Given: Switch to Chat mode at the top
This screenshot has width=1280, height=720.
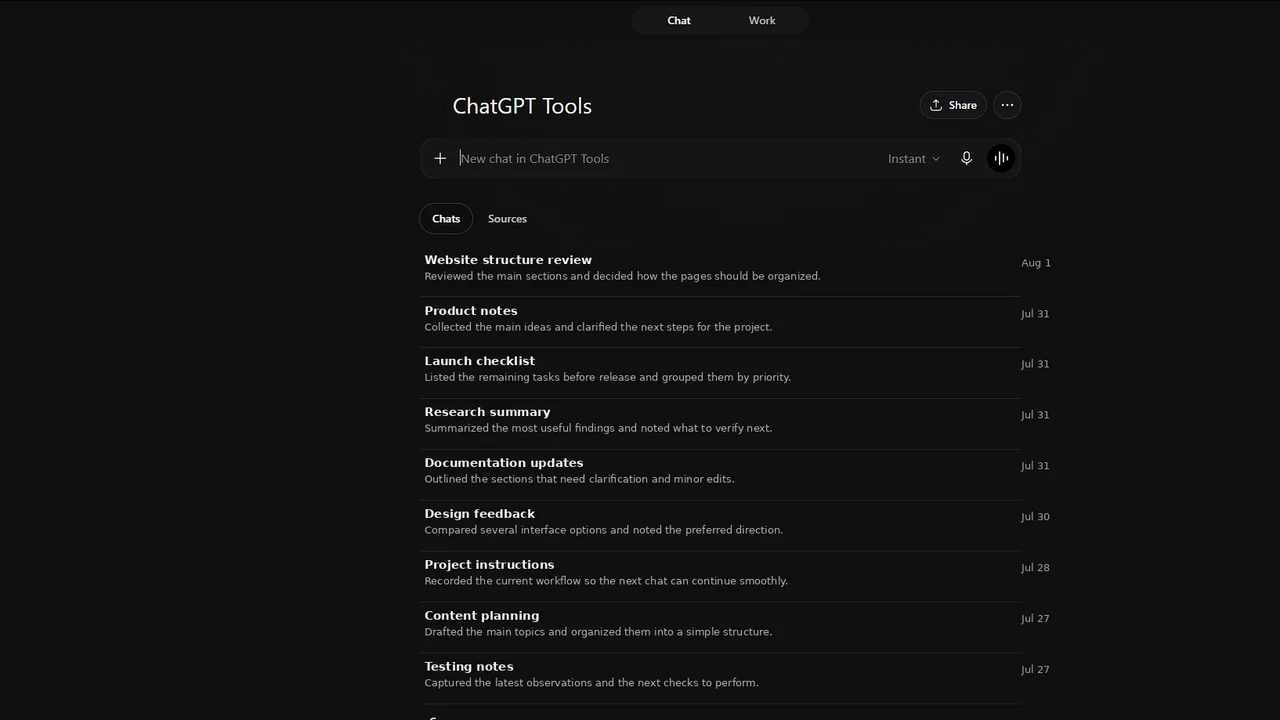Looking at the screenshot, I should 679,20.
